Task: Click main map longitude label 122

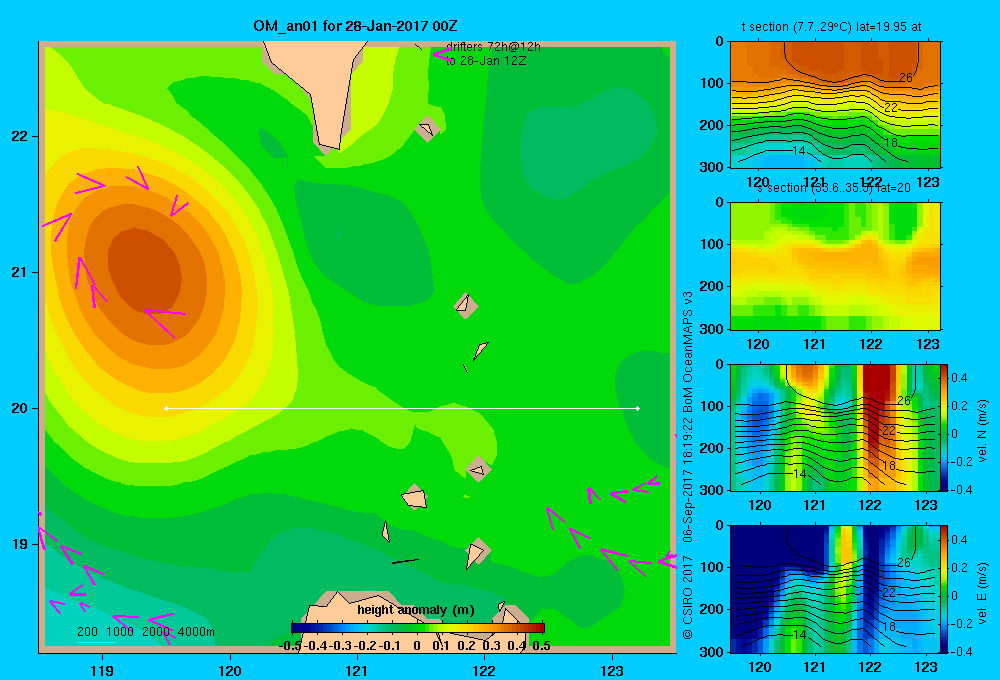Action: point(484,670)
